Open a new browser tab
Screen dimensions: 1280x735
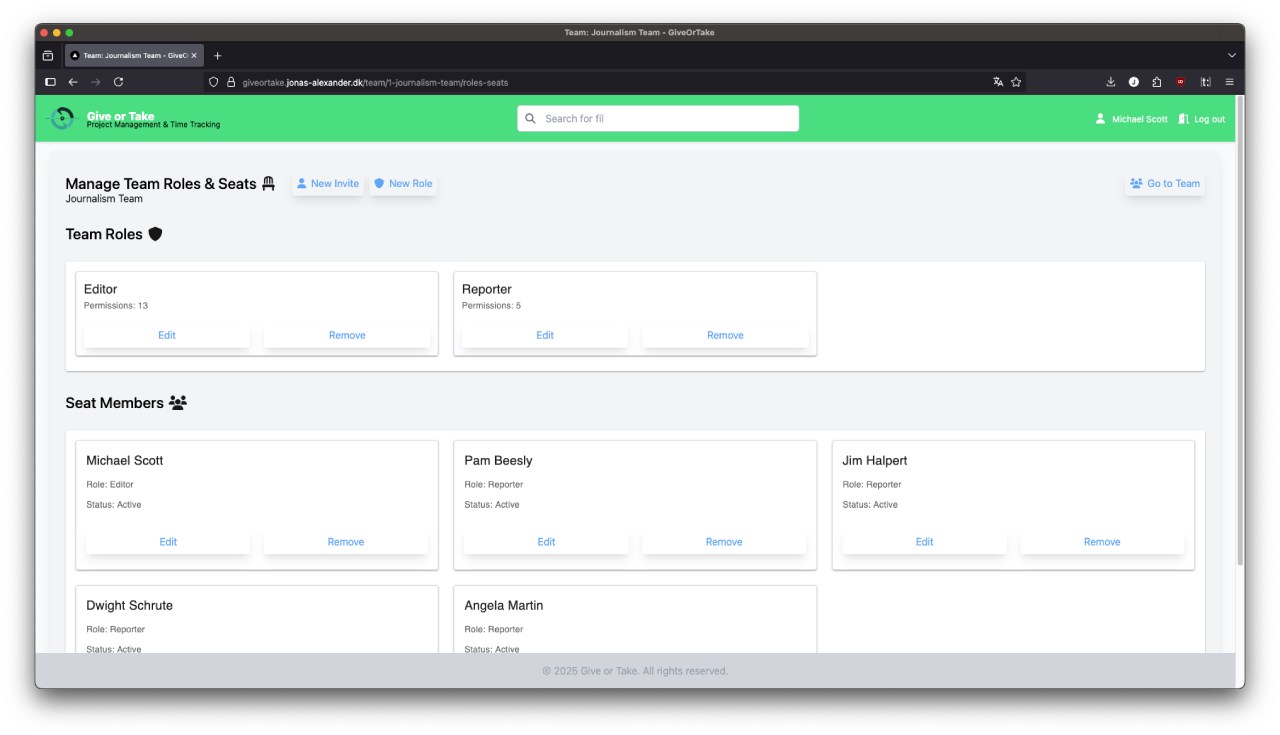click(217, 56)
